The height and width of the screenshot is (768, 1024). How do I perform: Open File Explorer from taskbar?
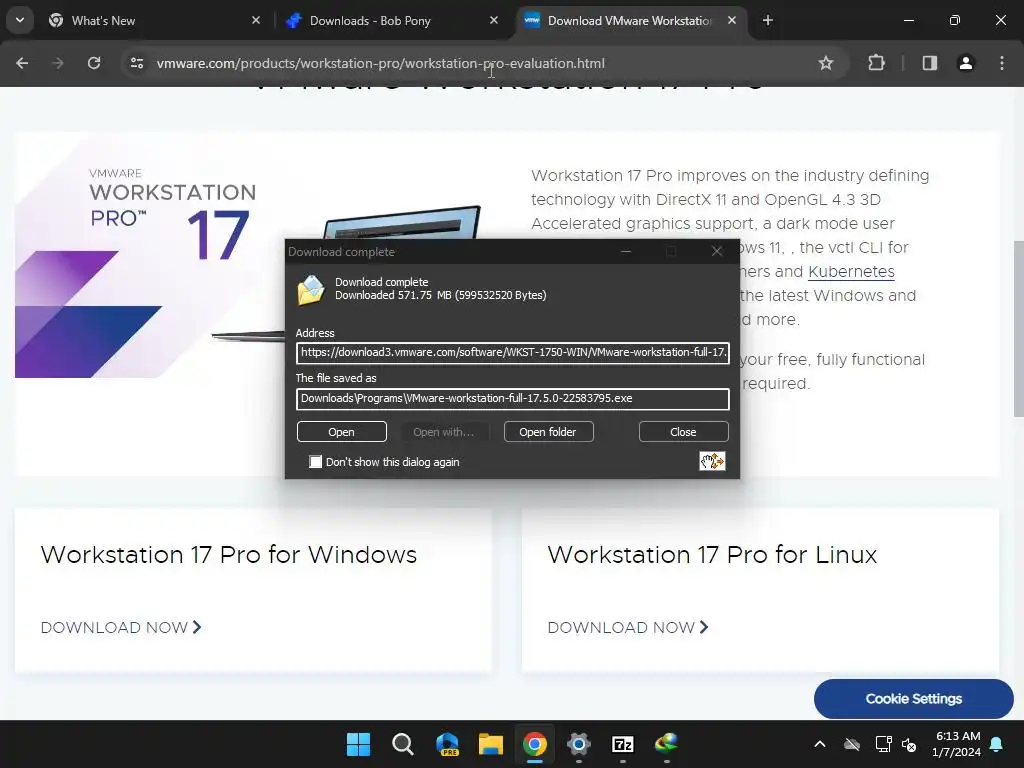point(490,744)
